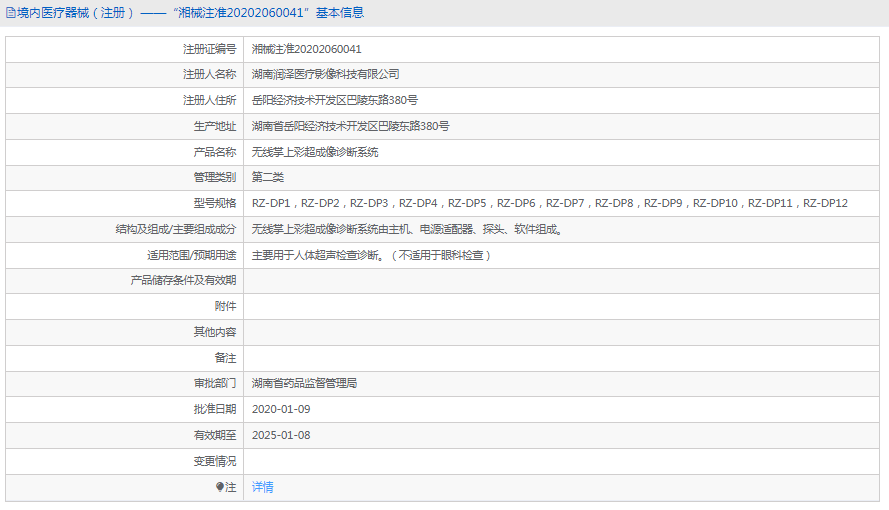Click the 备注 label

click(225, 358)
